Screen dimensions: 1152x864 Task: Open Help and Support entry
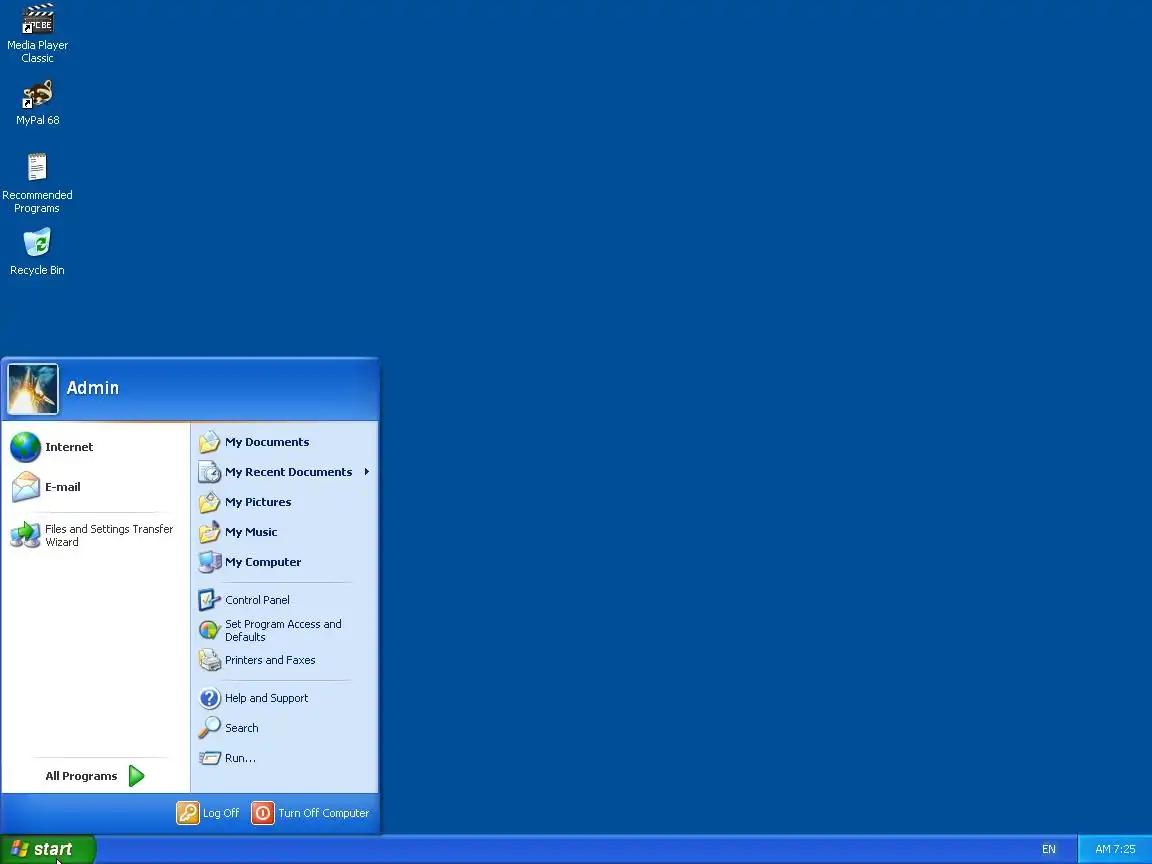point(285,698)
